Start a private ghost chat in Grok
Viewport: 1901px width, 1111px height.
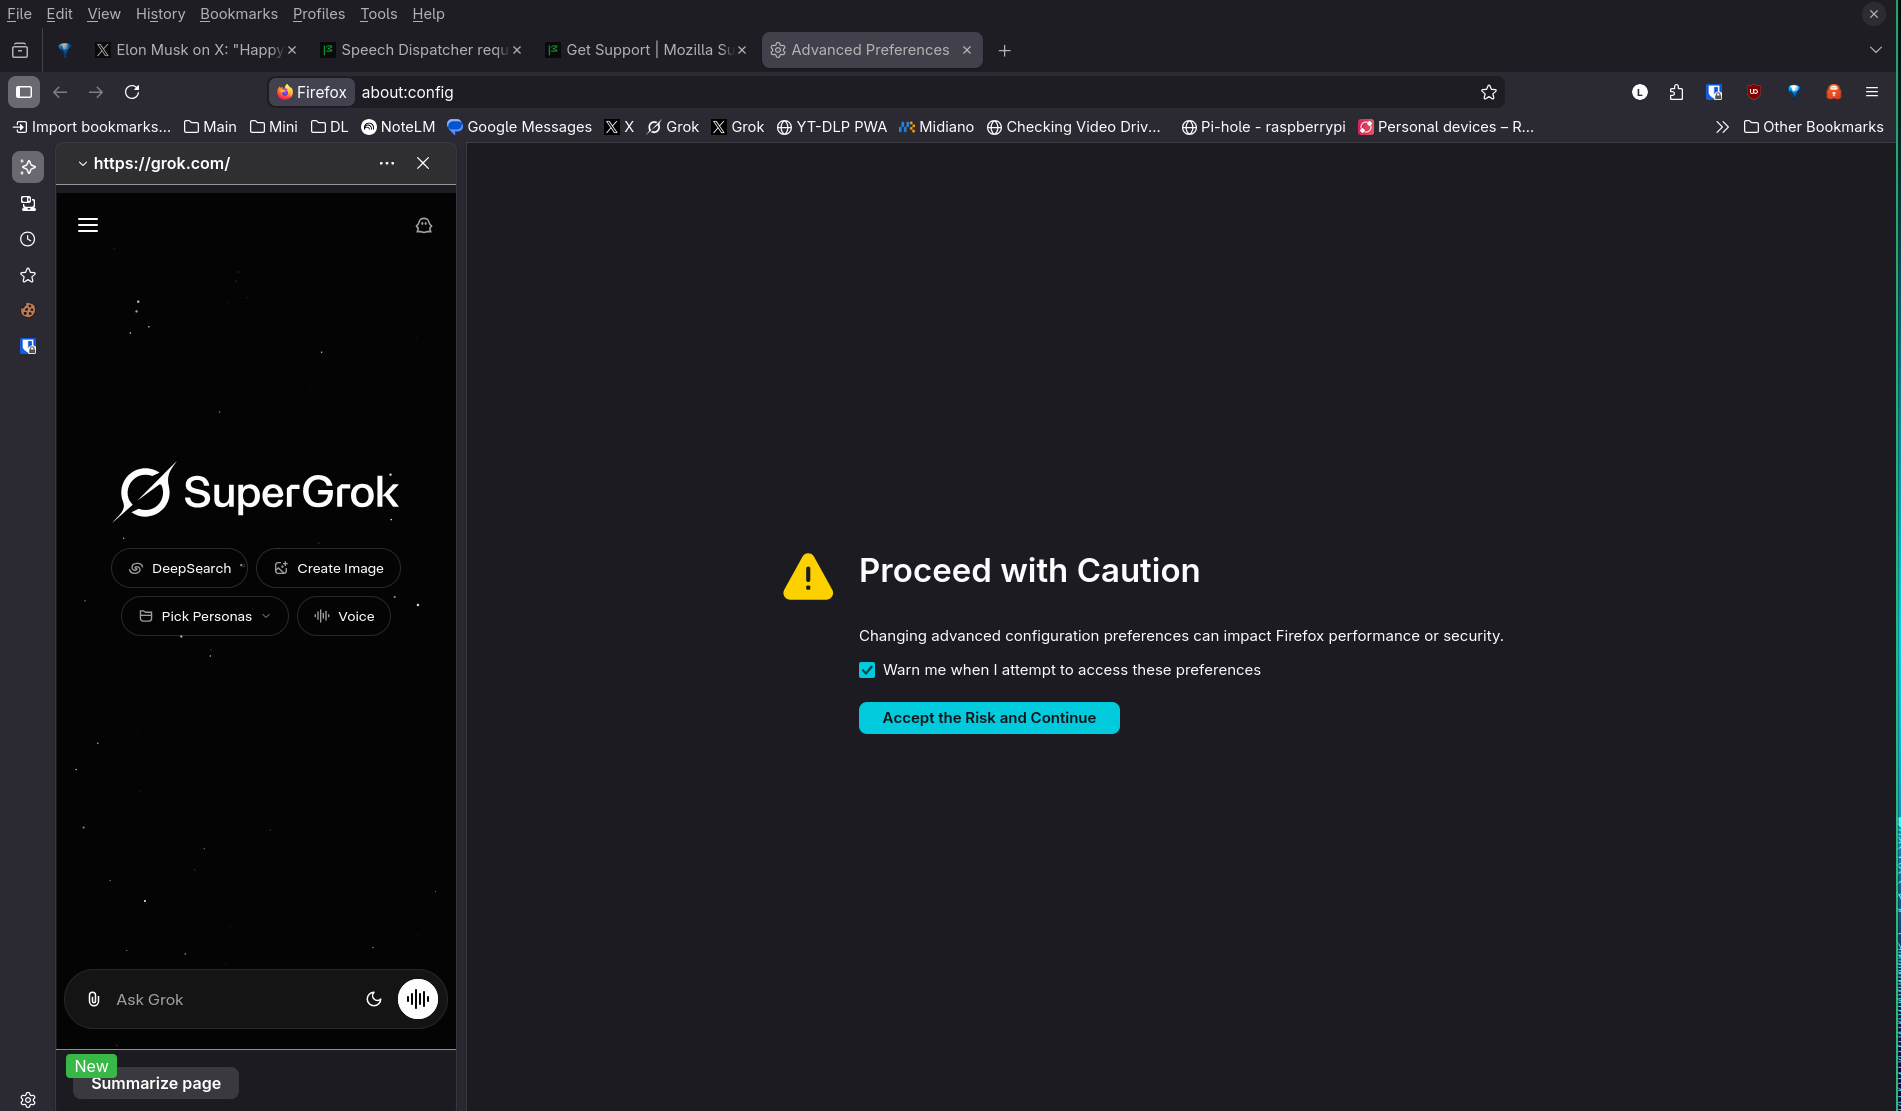[424, 225]
